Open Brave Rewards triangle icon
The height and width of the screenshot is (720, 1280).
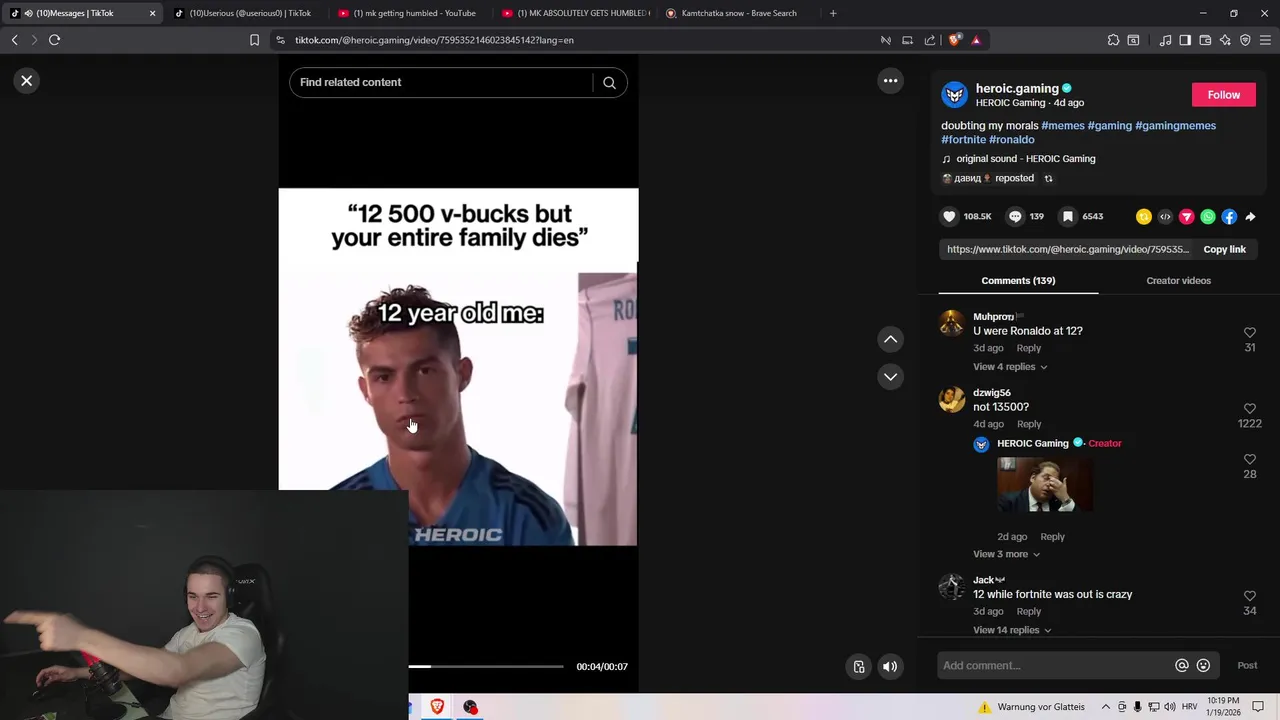976,40
